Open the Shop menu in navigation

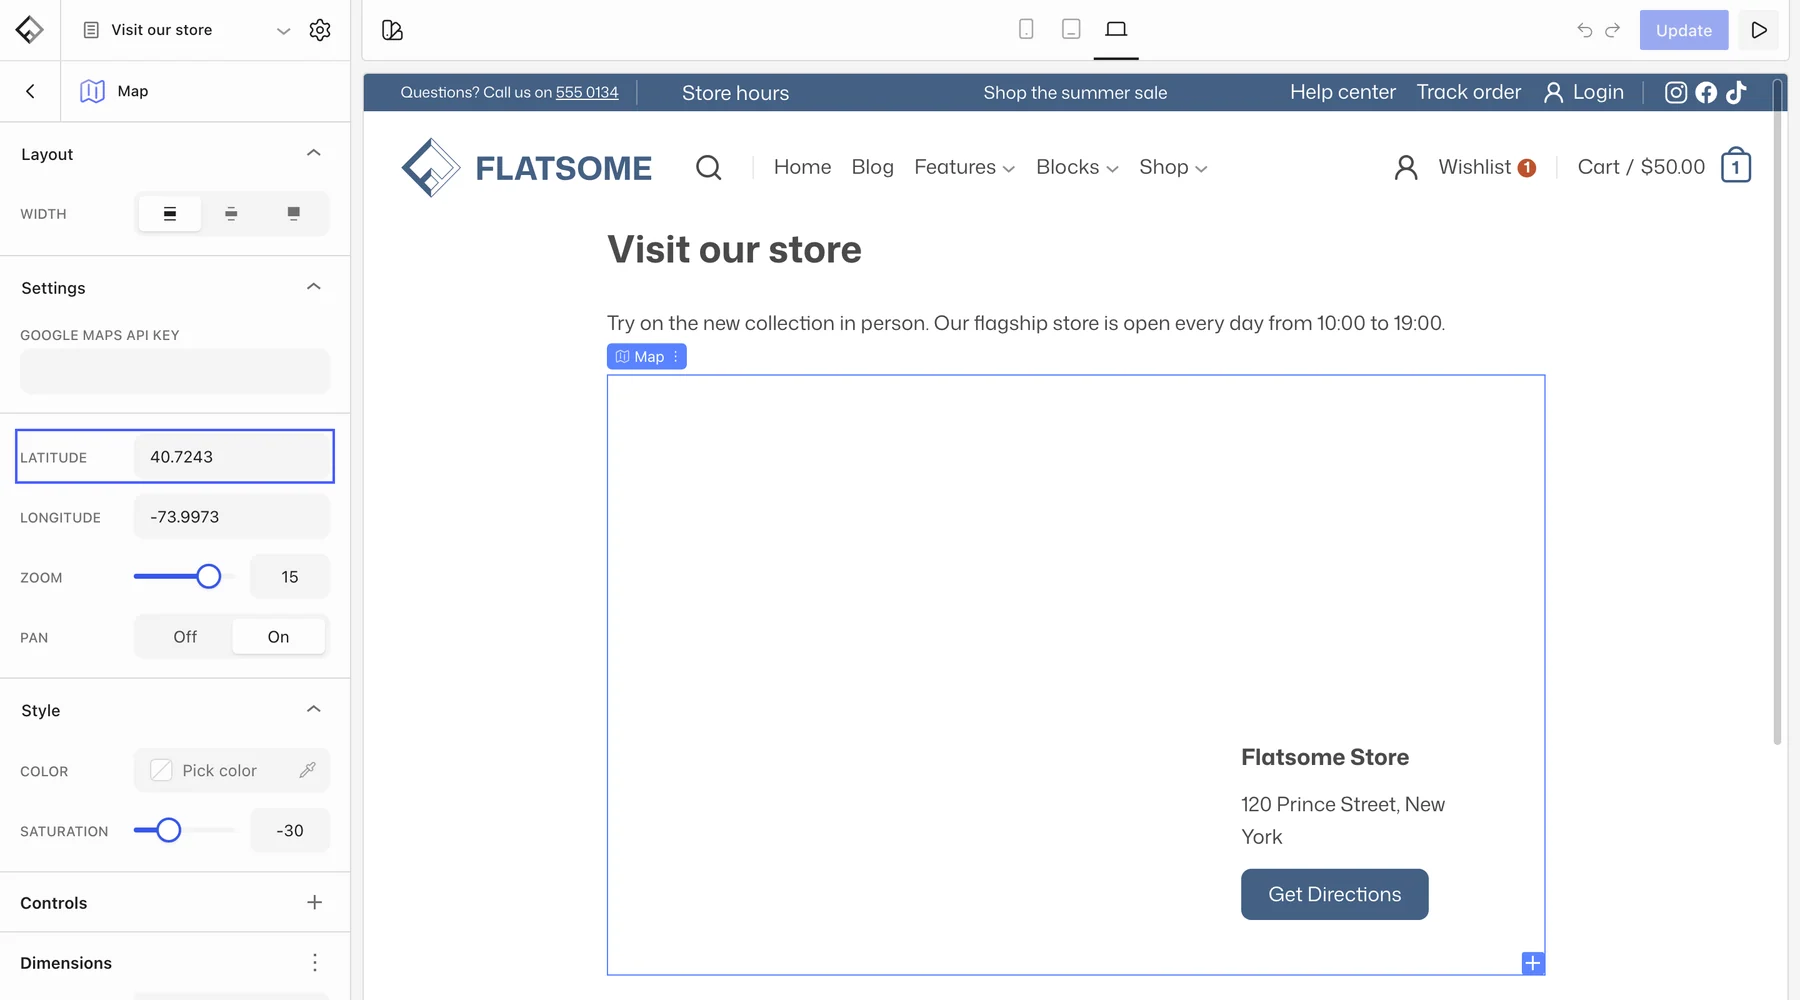1173,167
